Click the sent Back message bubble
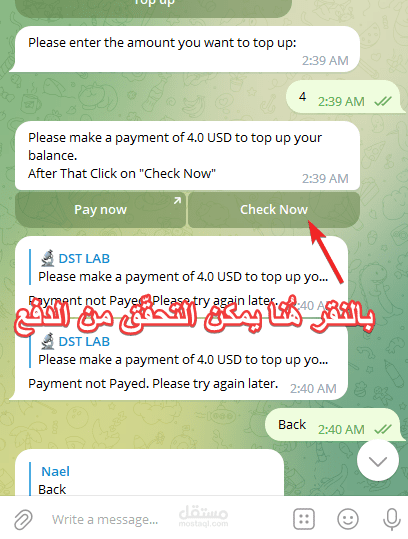Screen dimensions: 408x539 tap(333, 425)
